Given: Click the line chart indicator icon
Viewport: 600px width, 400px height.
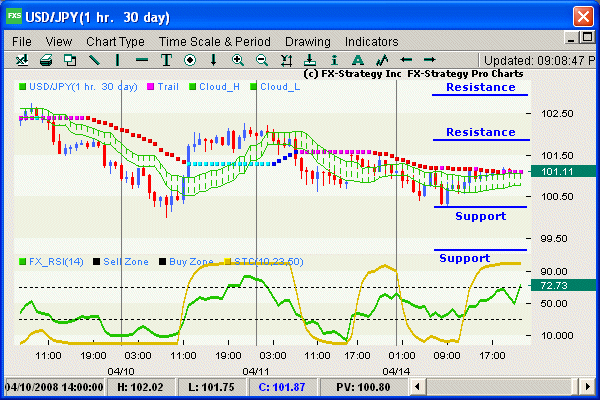Looking at the screenshot, I should [382, 60].
